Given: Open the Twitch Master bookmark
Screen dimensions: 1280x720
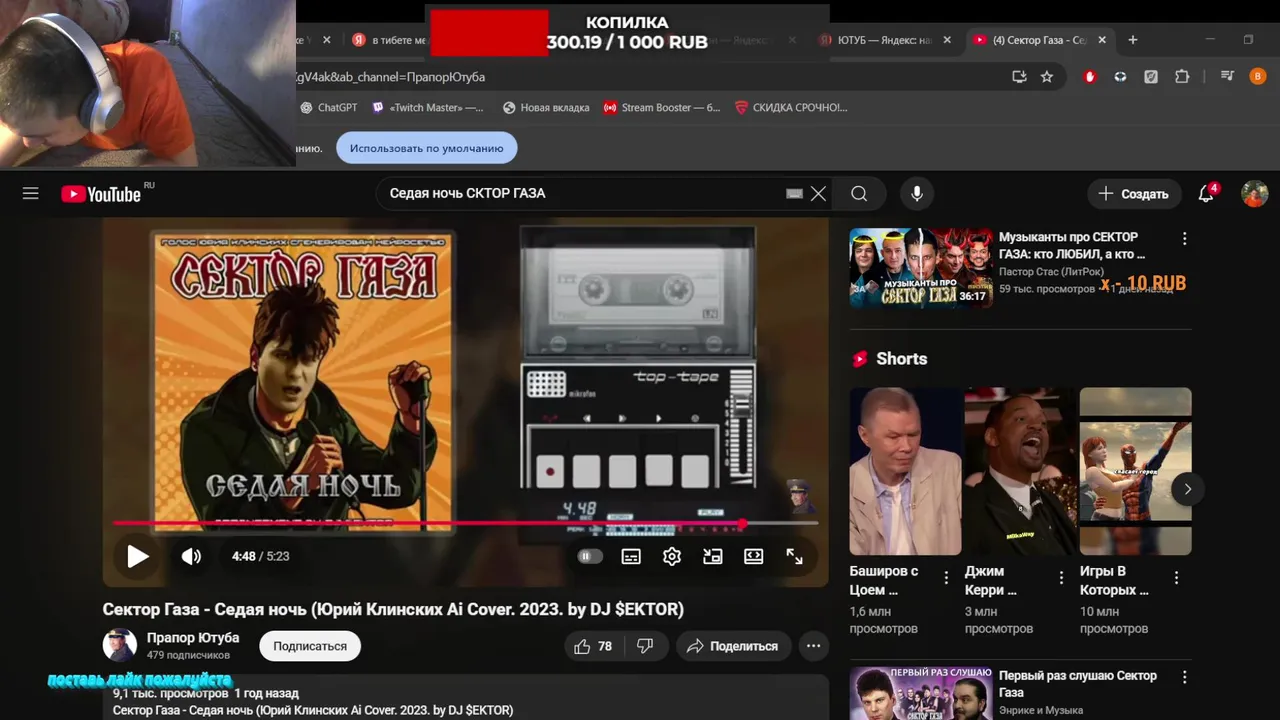Looking at the screenshot, I should point(428,107).
